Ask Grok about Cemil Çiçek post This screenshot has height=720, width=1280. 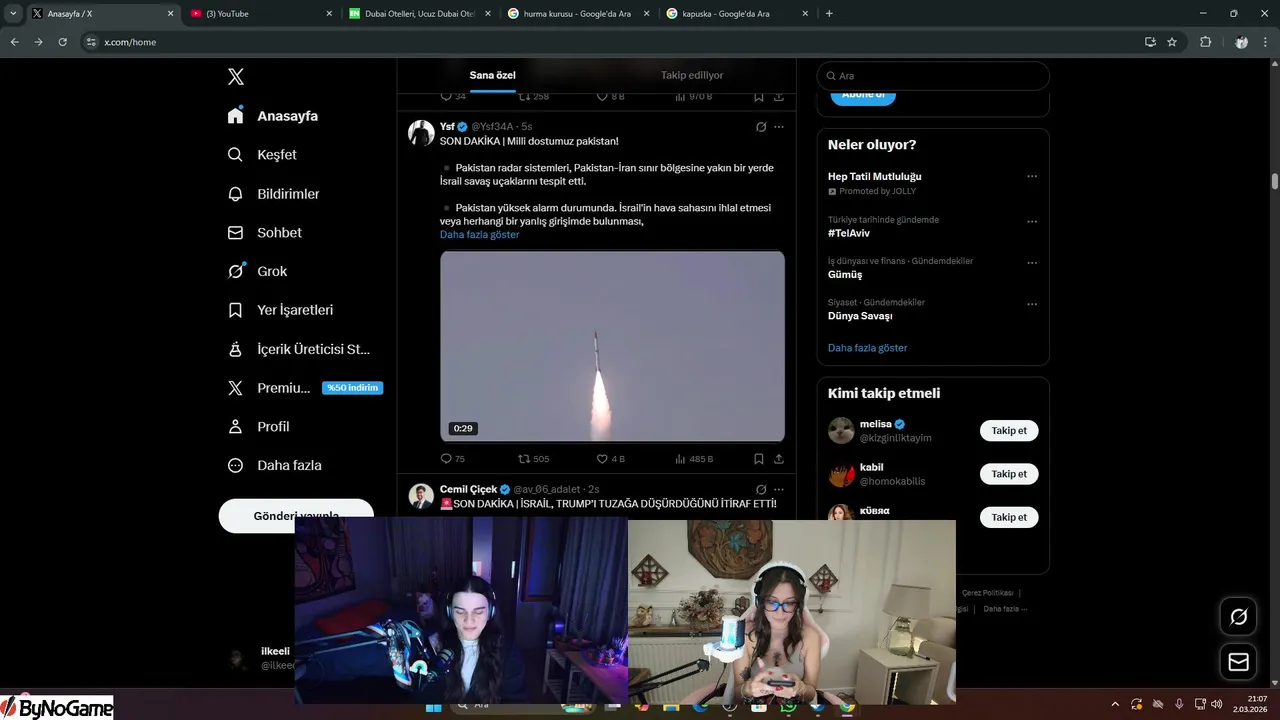coord(760,489)
